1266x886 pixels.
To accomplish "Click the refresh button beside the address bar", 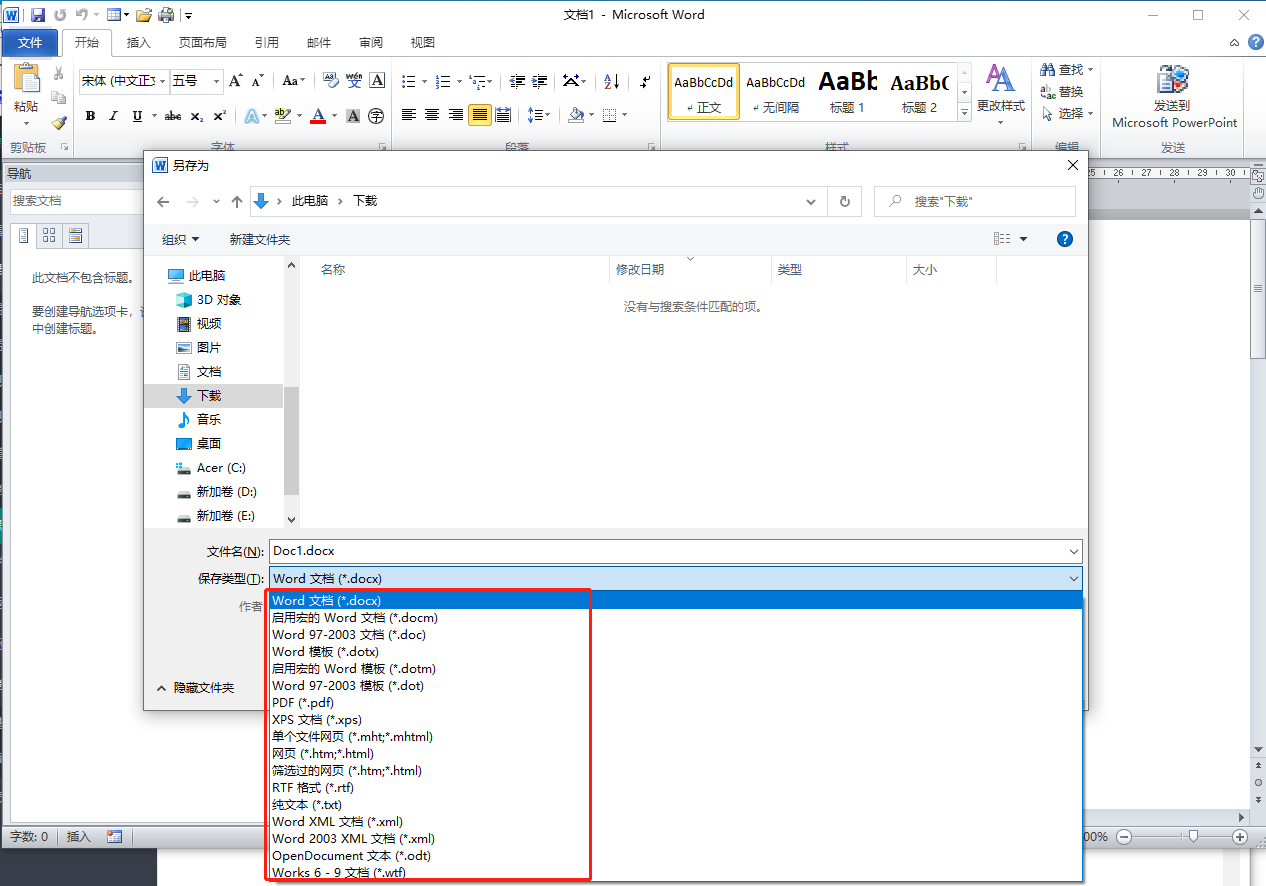I will point(844,201).
